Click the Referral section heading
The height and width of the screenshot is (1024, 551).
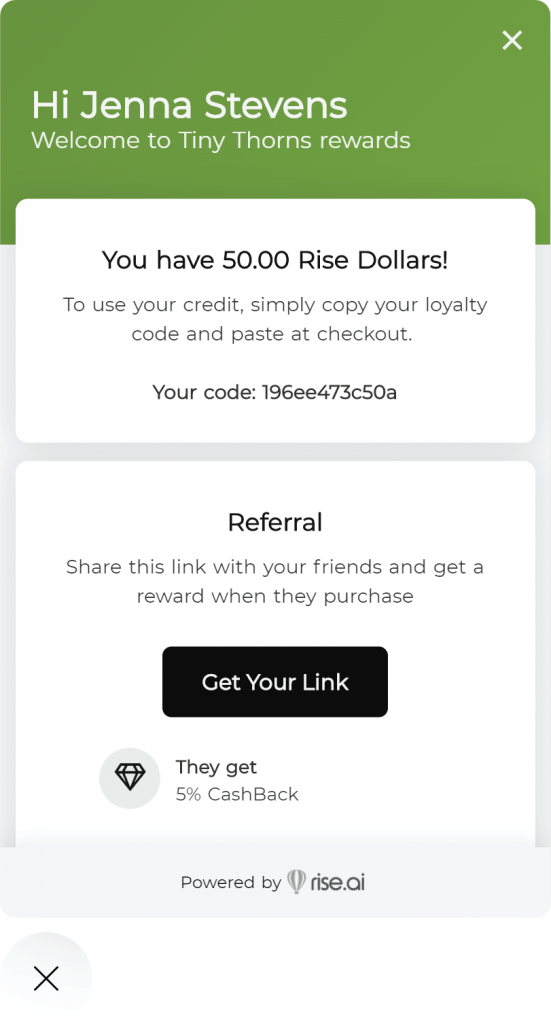click(275, 522)
